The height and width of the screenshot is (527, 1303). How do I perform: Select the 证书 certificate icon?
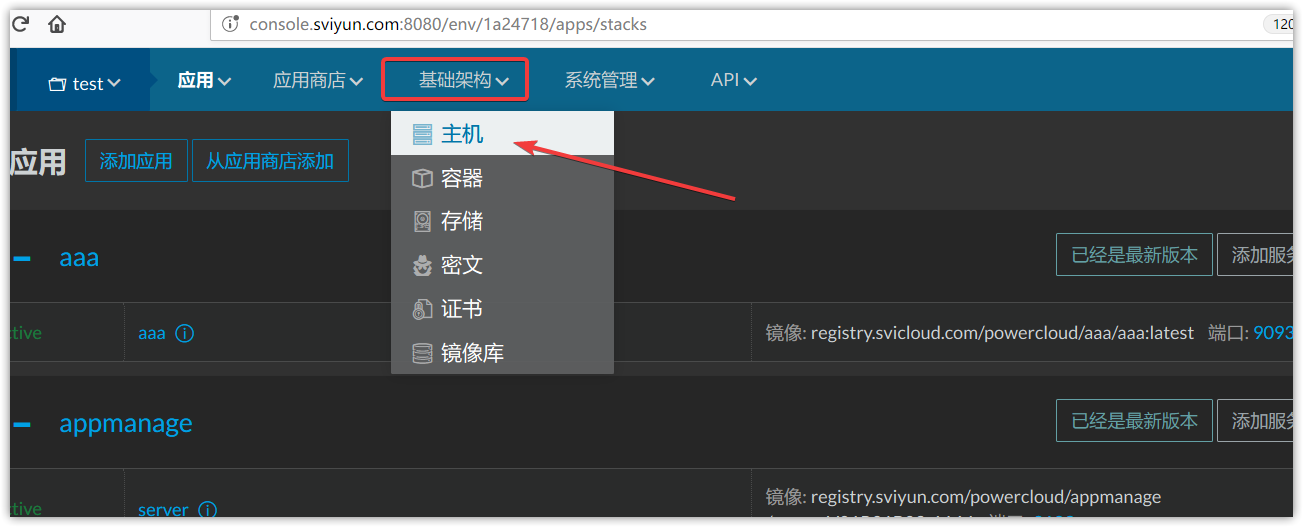coord(422,309)
